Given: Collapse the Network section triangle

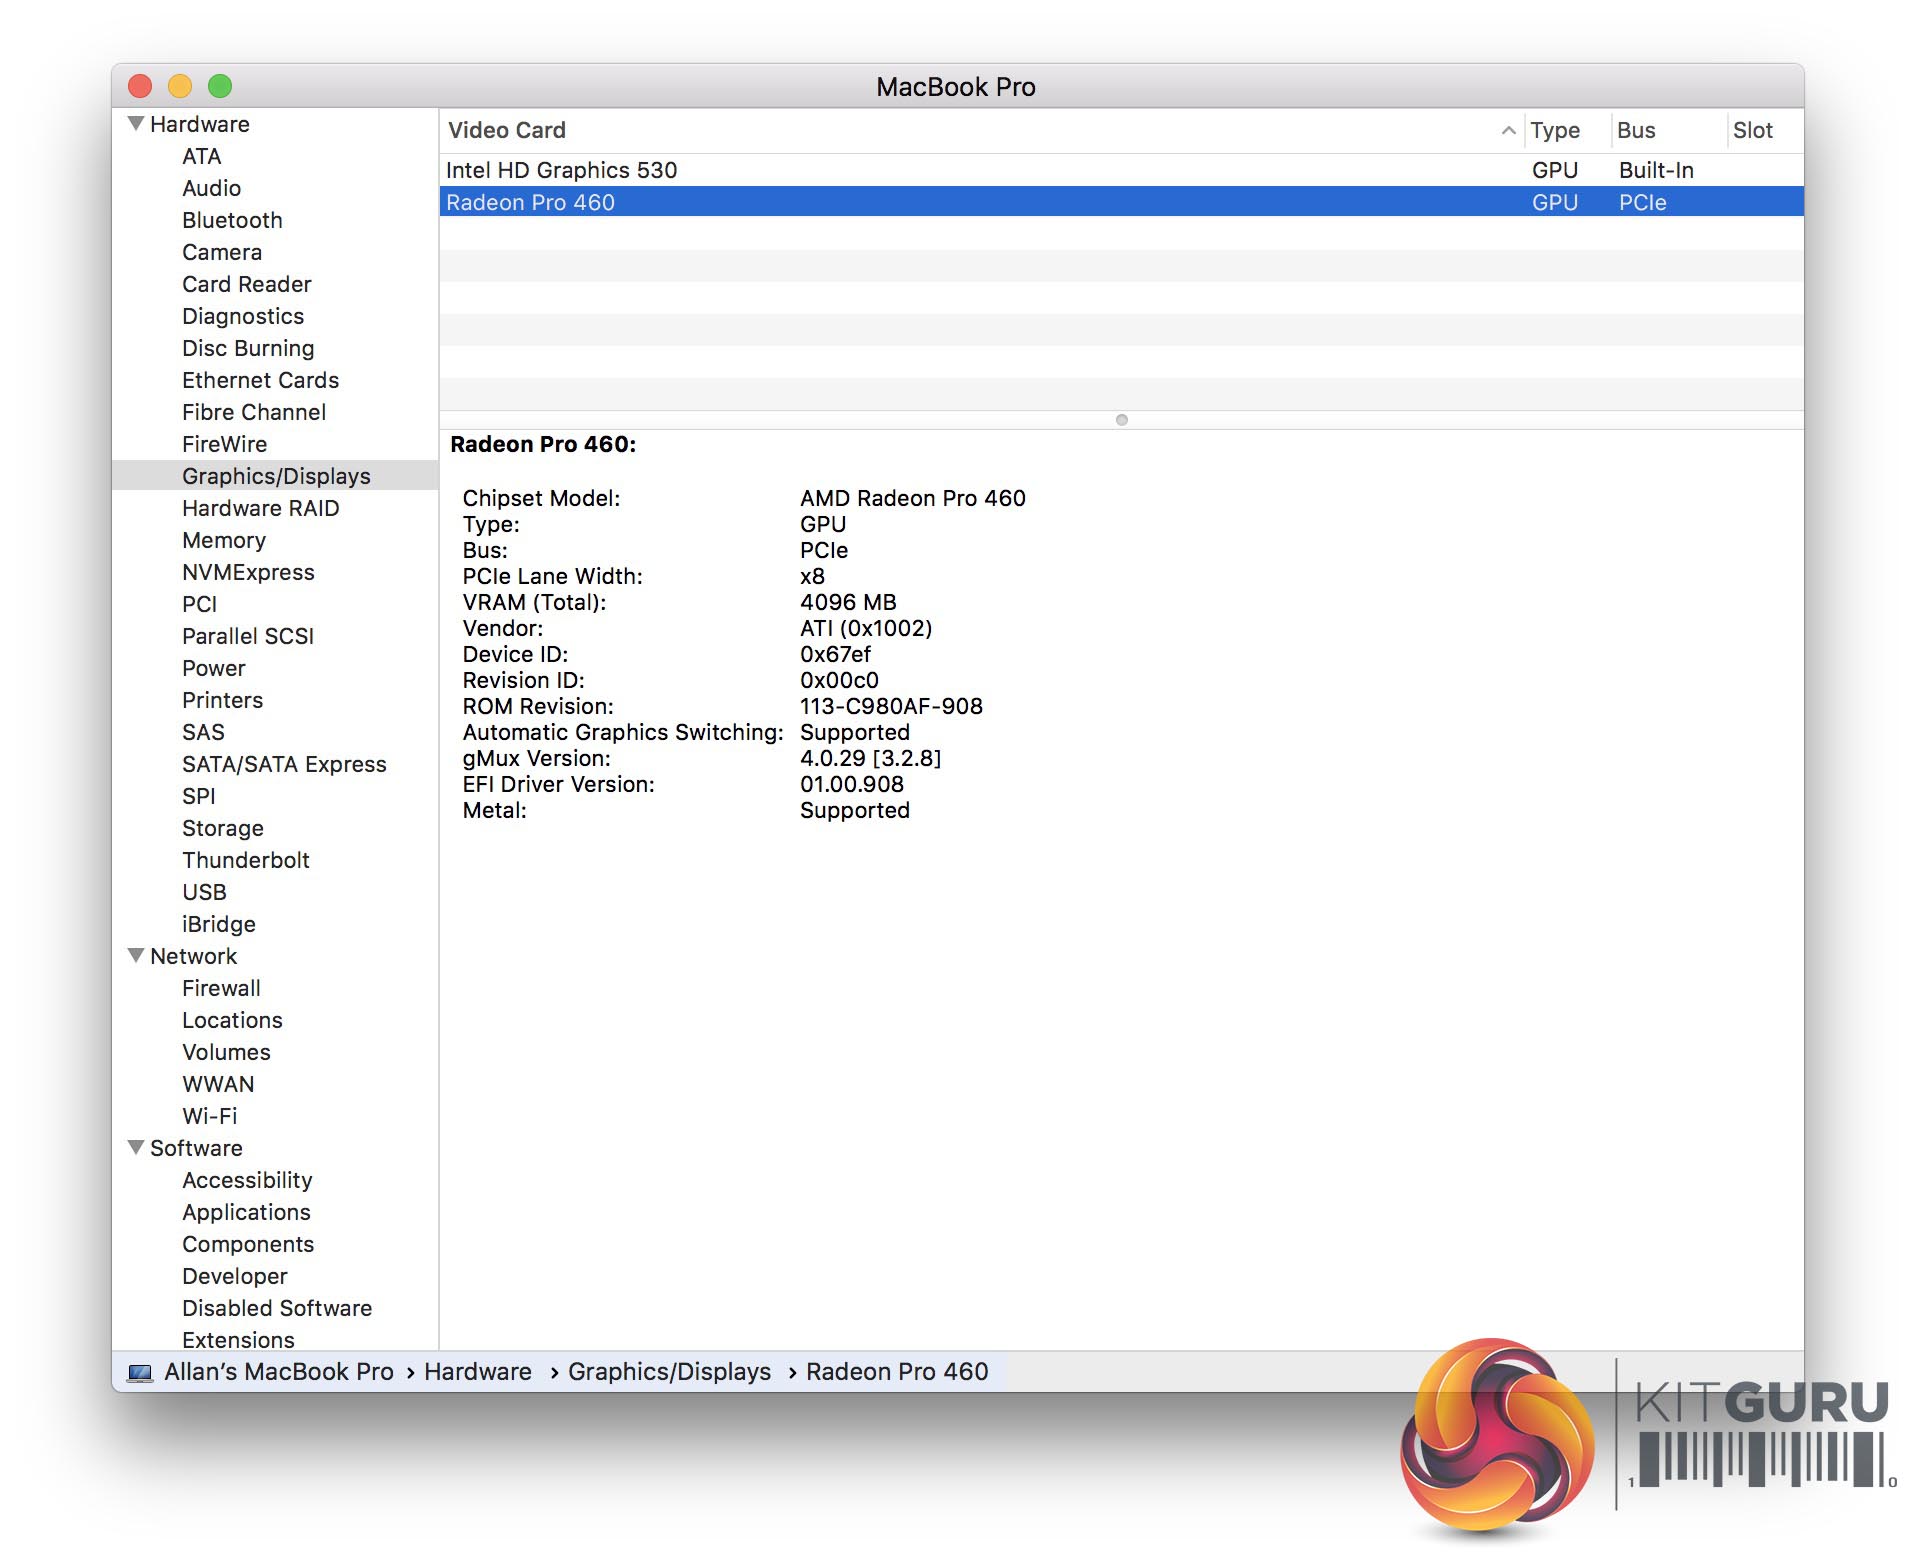Looking at the screenshot, I should click(x=136, y=956).
